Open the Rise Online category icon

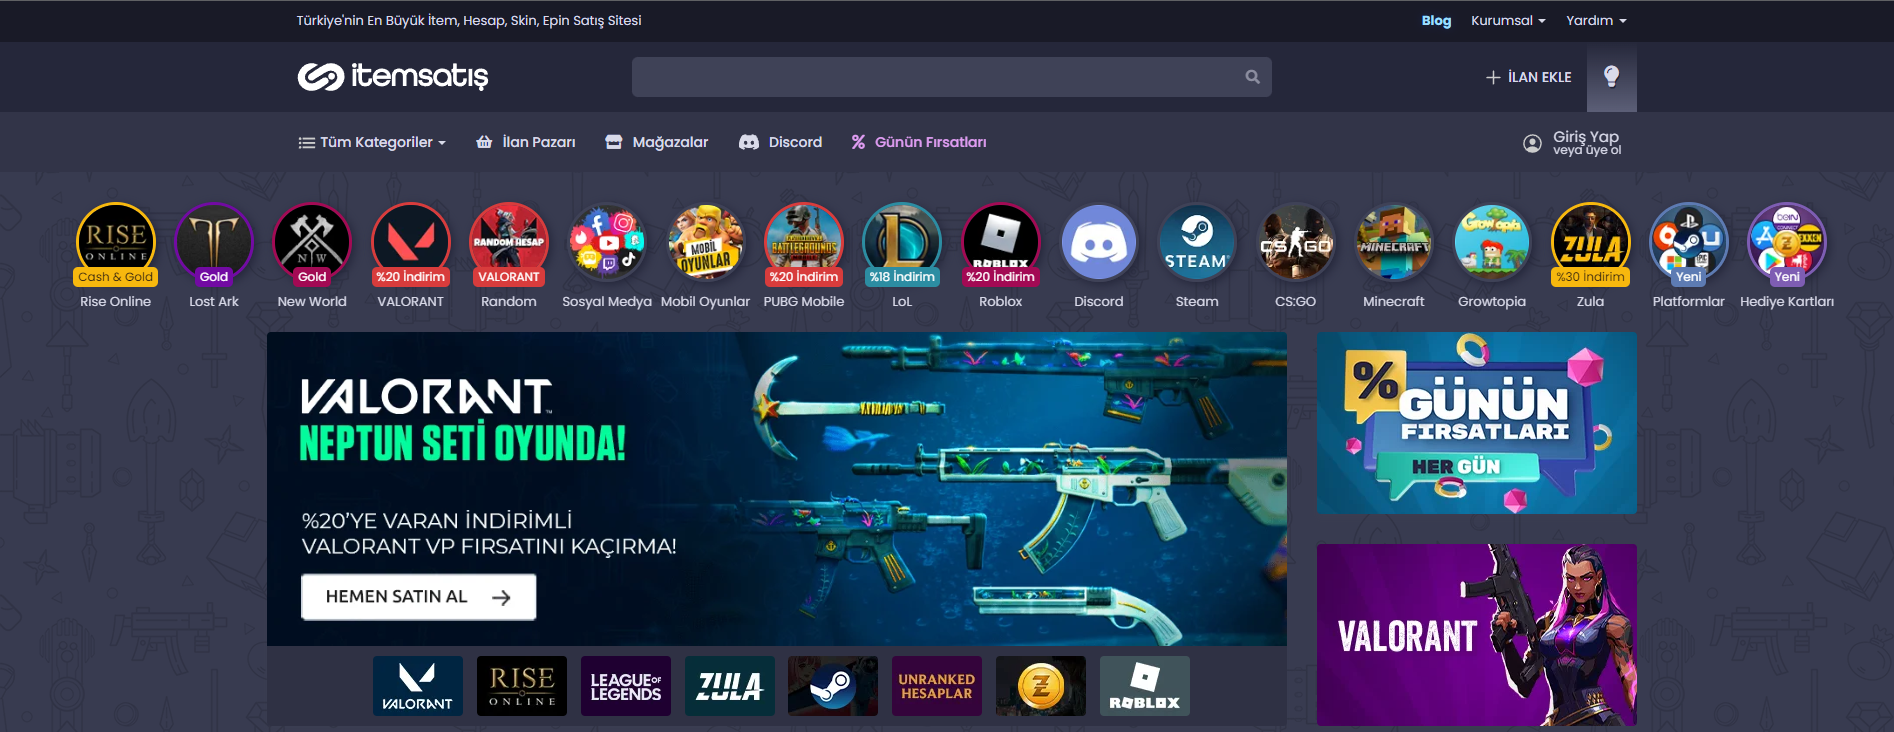tap(116, 243)
